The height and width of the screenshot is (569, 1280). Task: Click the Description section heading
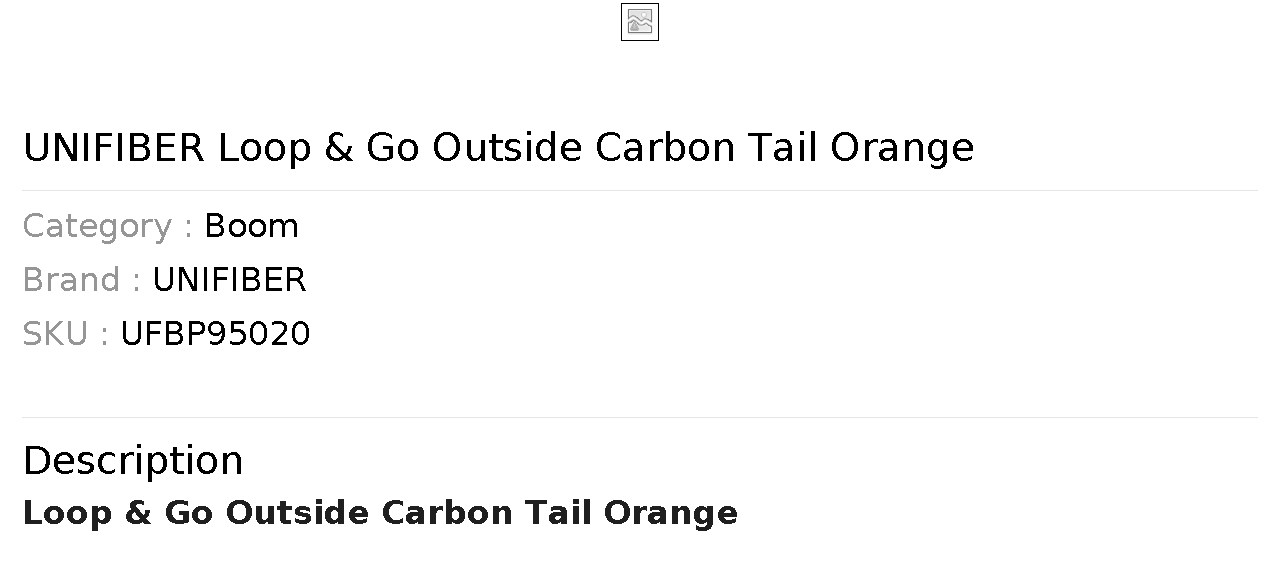[133, 461]
